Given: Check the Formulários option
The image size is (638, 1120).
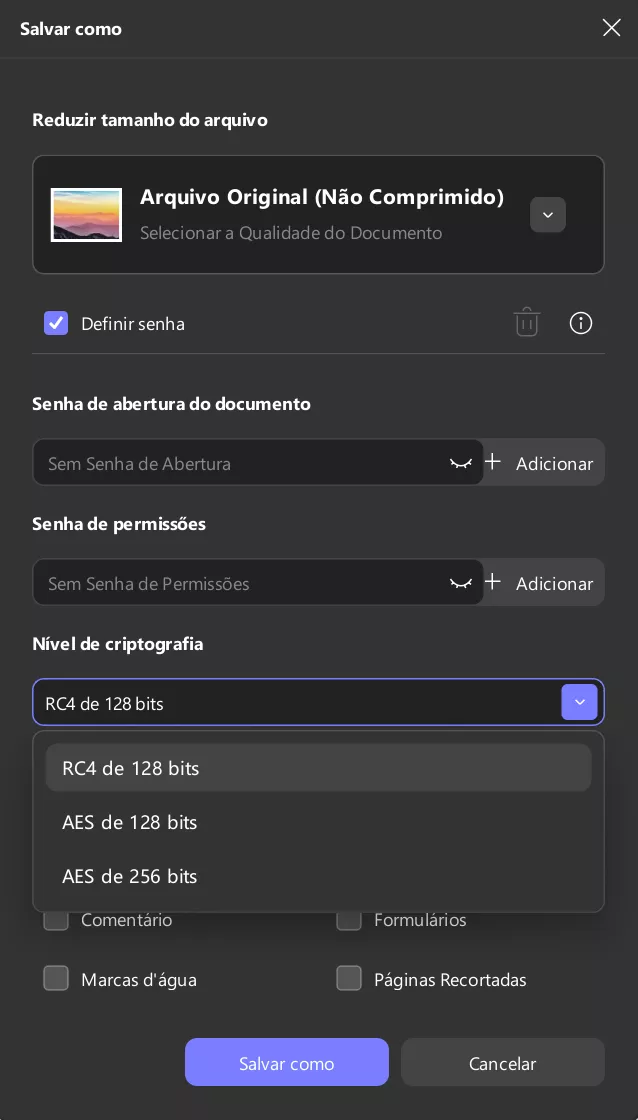Looking at the screenshot, I should (349, 919).
